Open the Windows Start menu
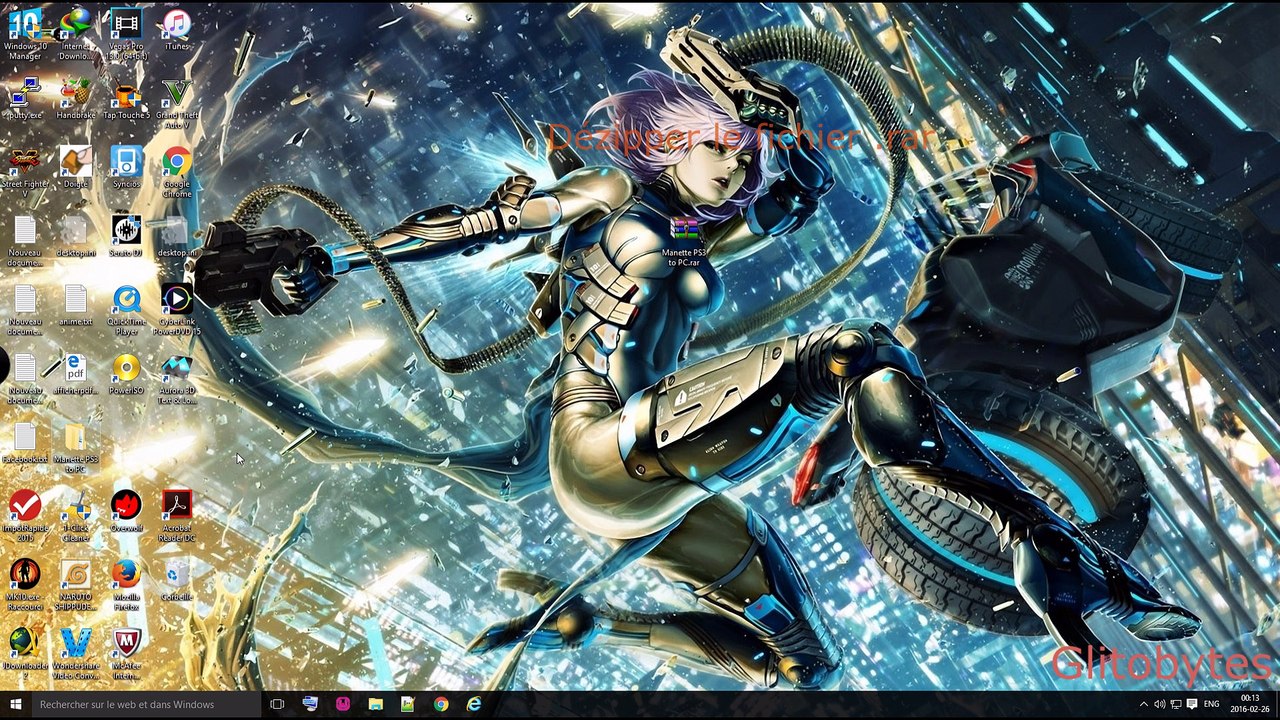1280x720 pixels. pyautogui.click(x=15, y=704)
